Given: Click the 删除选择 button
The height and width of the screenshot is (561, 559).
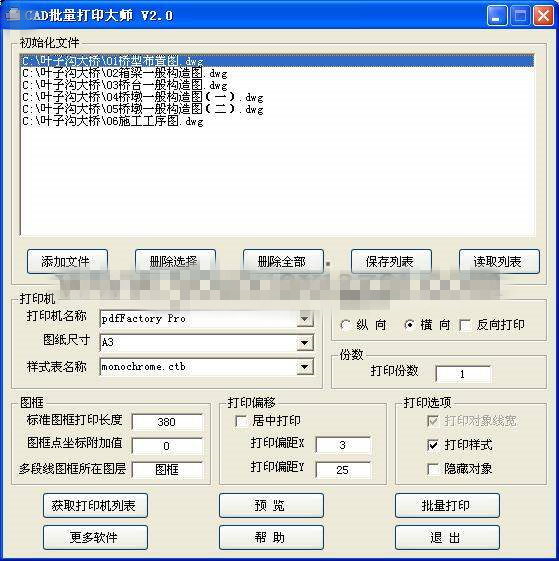Looking at the screenshot, I should (175, 262).
